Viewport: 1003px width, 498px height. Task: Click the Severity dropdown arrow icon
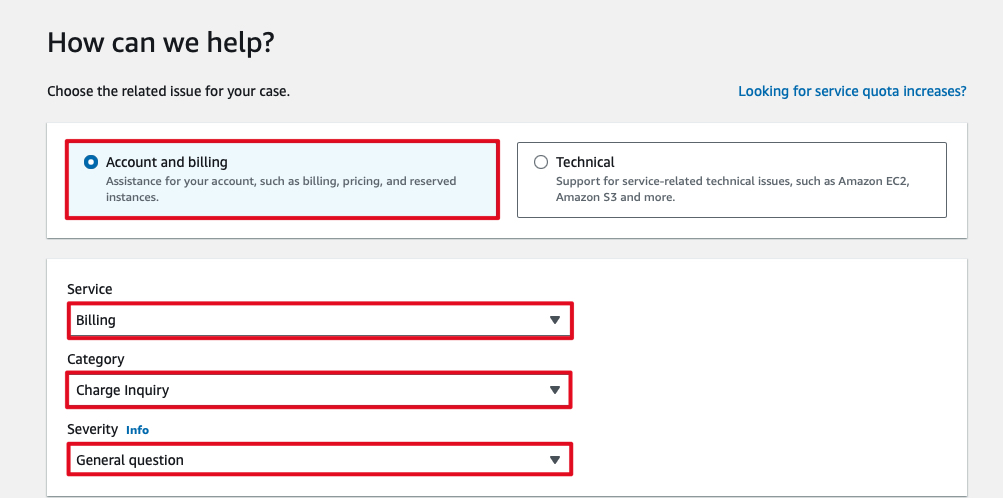(x=555, y=460)
